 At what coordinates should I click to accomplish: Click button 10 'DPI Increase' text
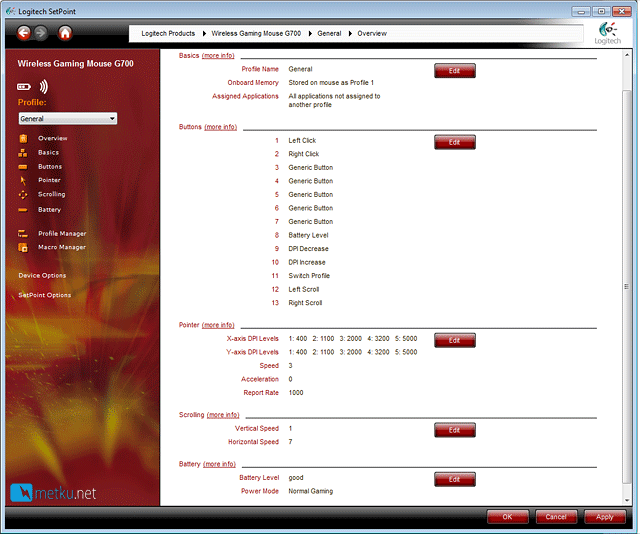307,263
